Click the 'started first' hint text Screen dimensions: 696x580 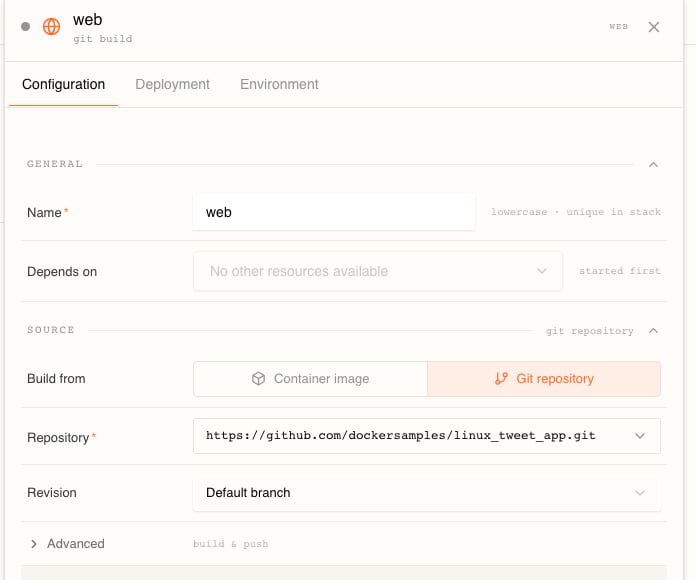pyautogui.click(x=620, y=271)
